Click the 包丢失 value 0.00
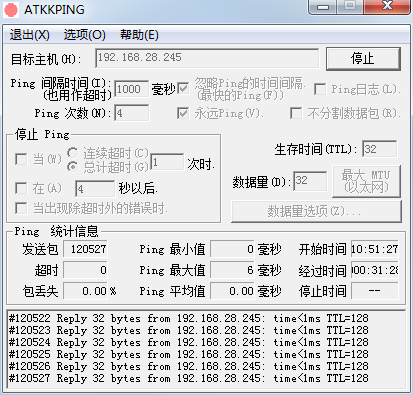Viewport: 413px width, 395px height. click(85, 291)
